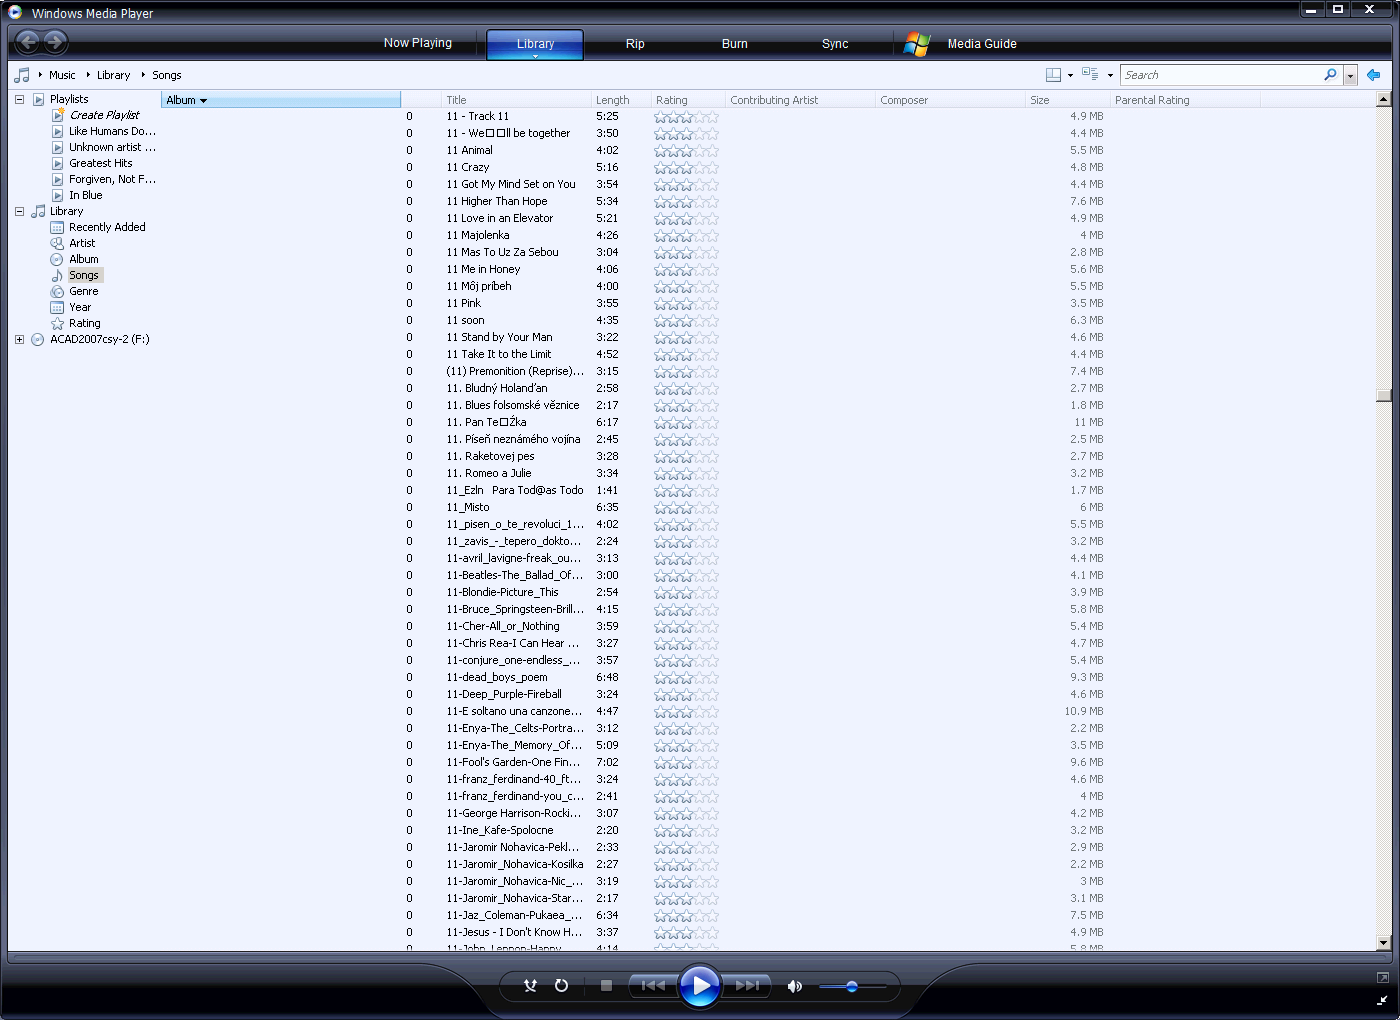Expand the ACAD2007csy-2 (F:) node

pos(19,339)
